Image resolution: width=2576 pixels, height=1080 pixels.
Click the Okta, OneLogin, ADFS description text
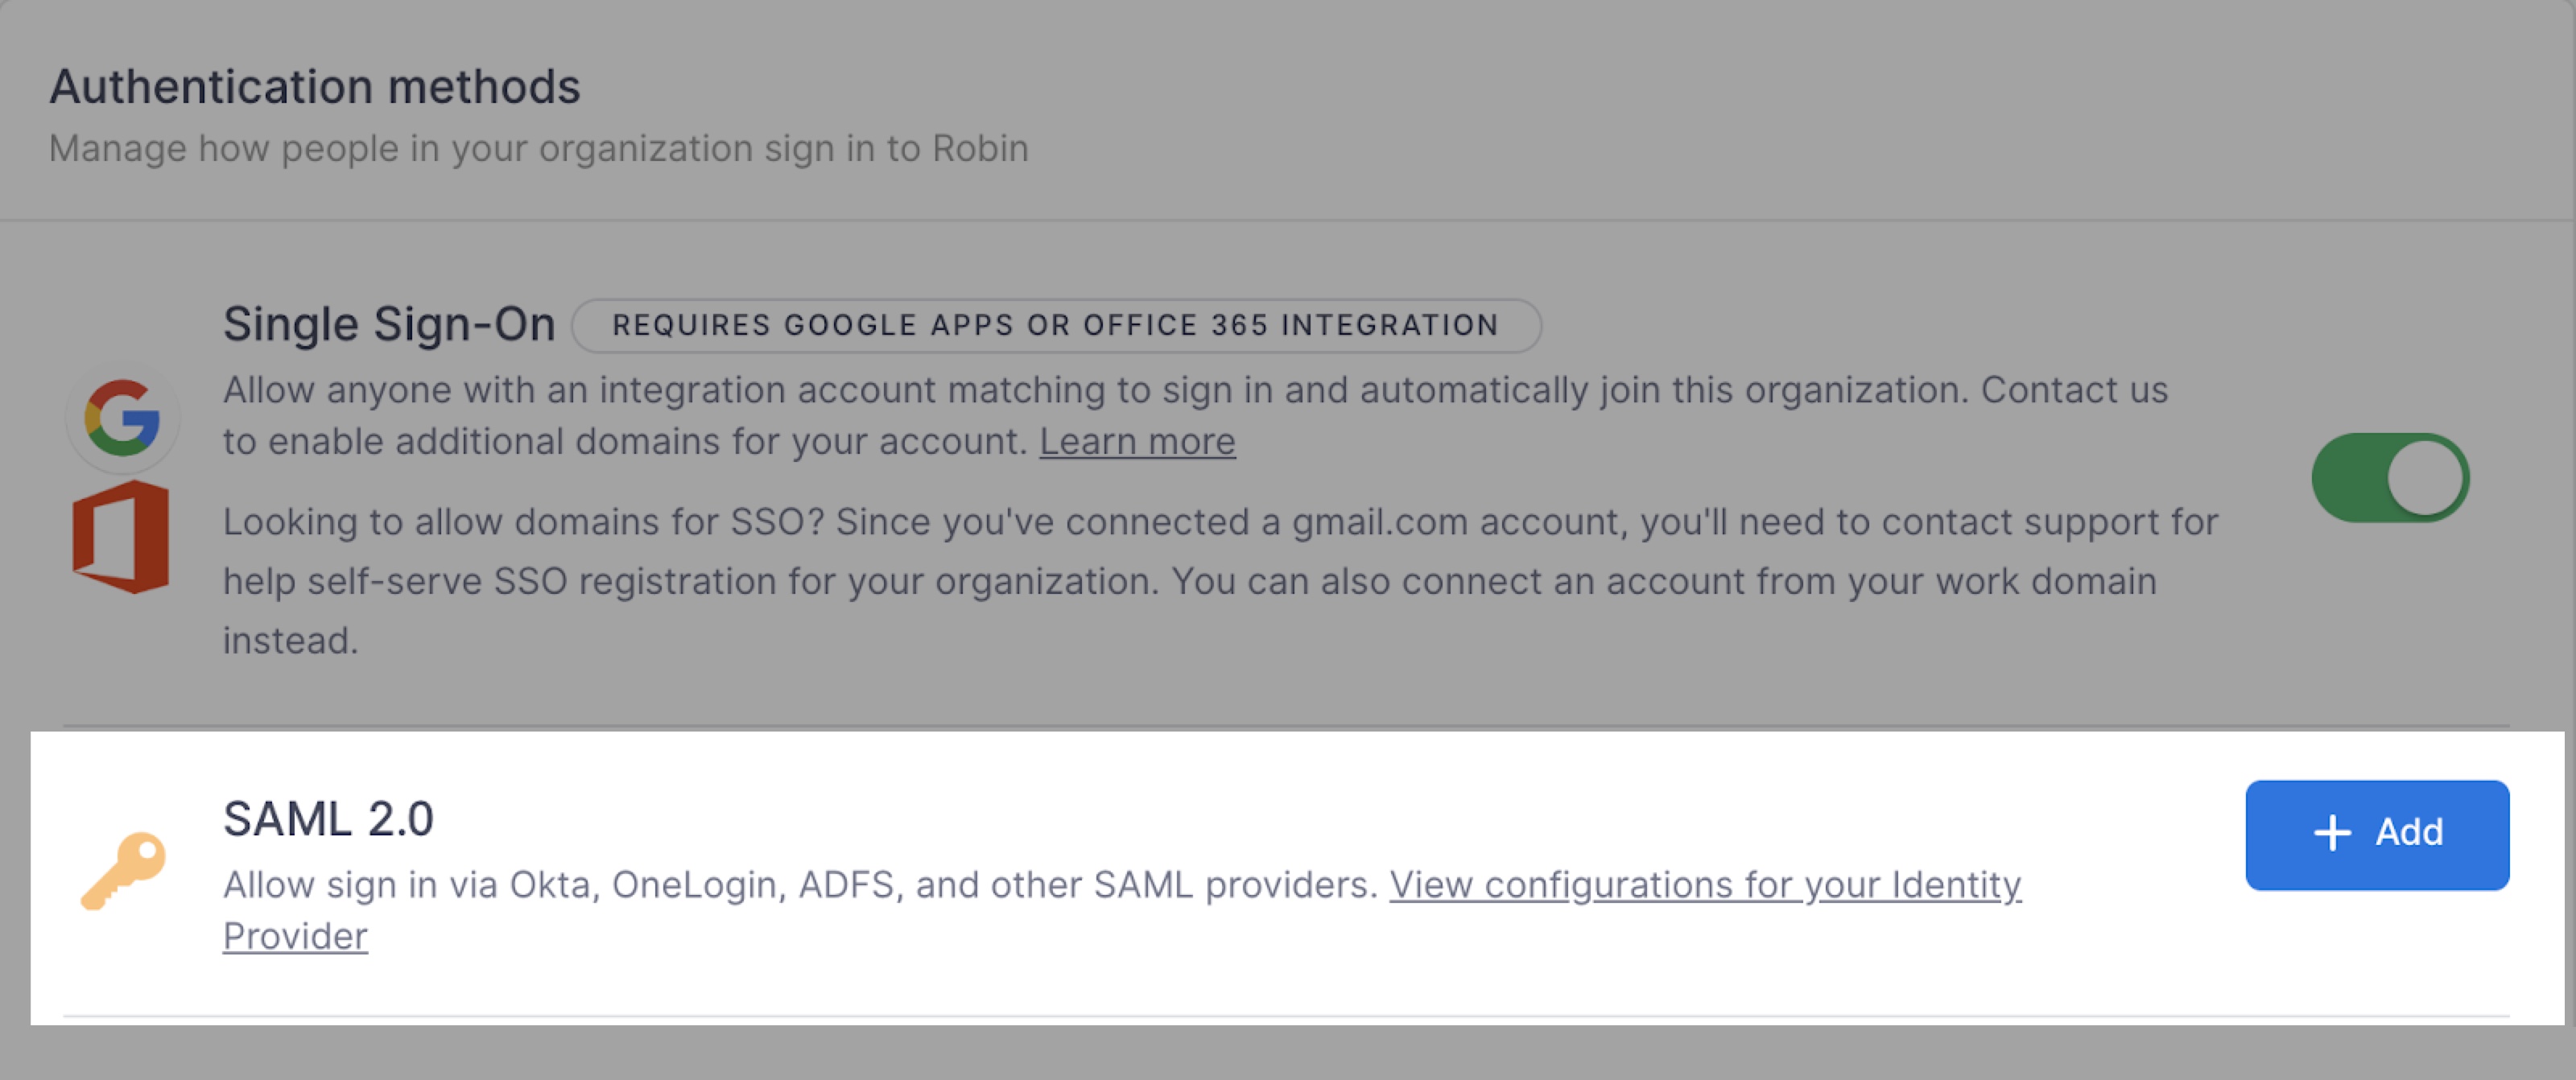tap(800, 885)
